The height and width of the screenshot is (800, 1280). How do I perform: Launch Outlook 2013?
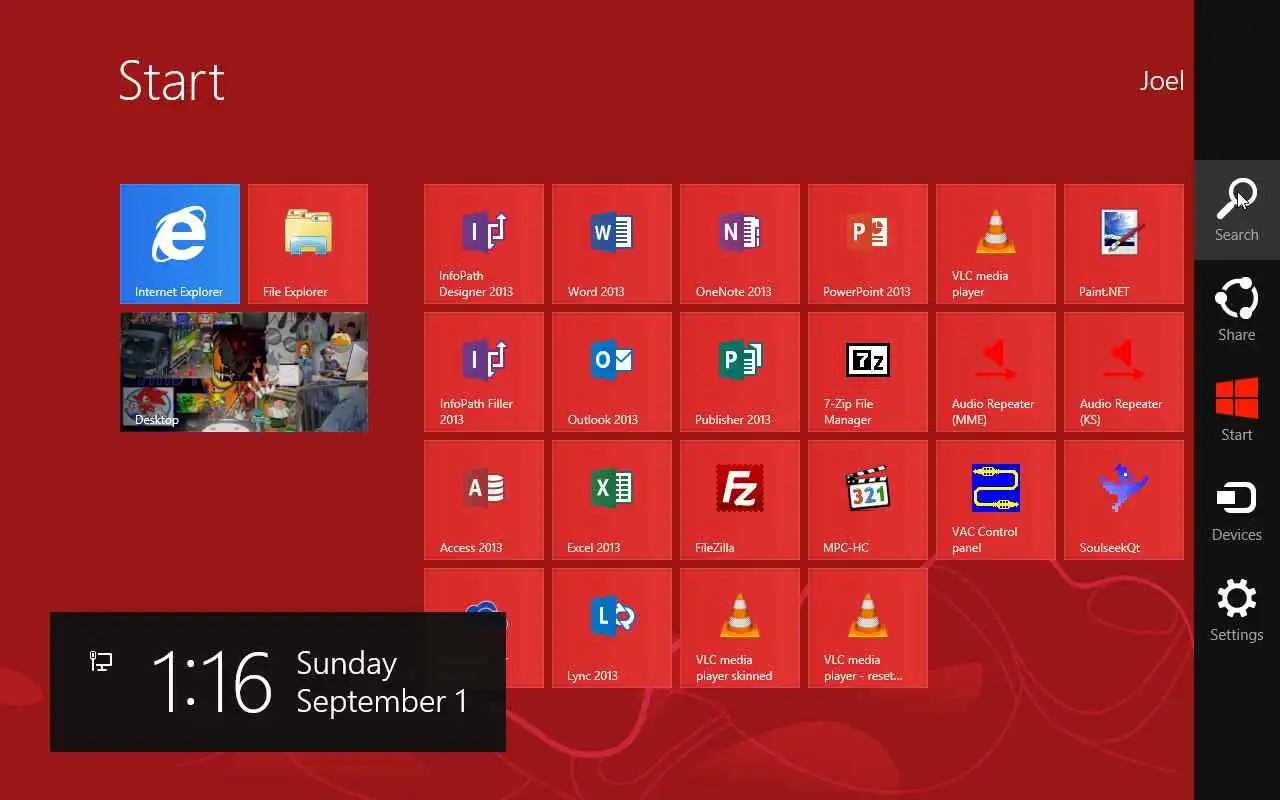[x=612, y=372]
